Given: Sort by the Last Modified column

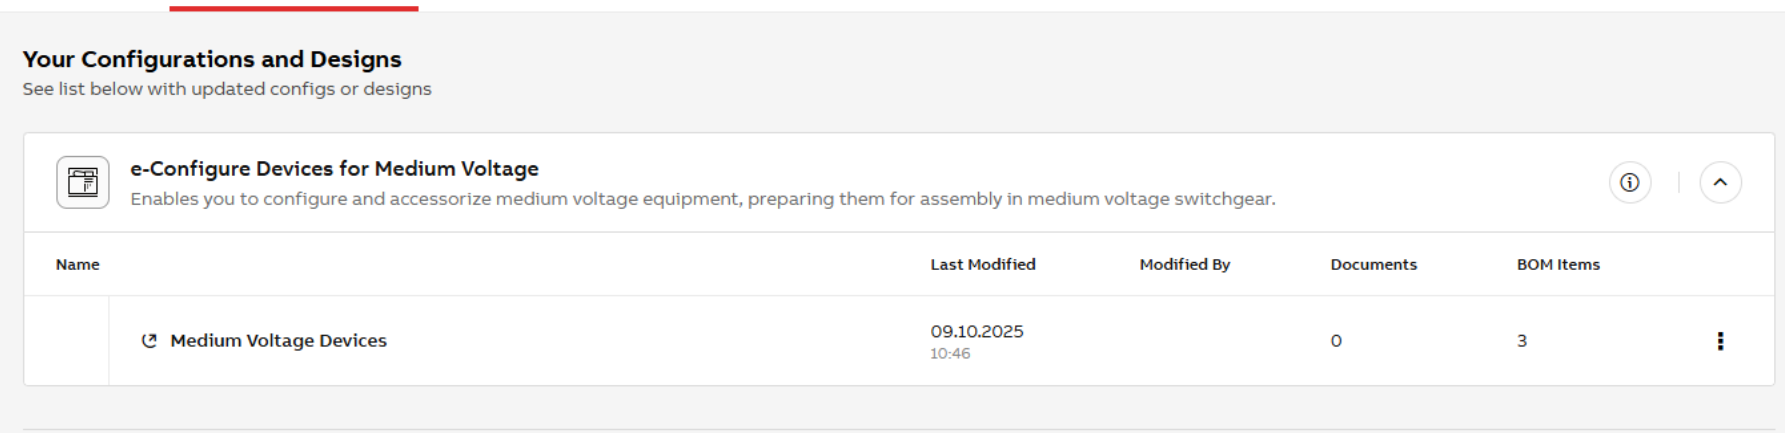Looking at the screenshot, I should pyautogui.click(x=983, y=264).
